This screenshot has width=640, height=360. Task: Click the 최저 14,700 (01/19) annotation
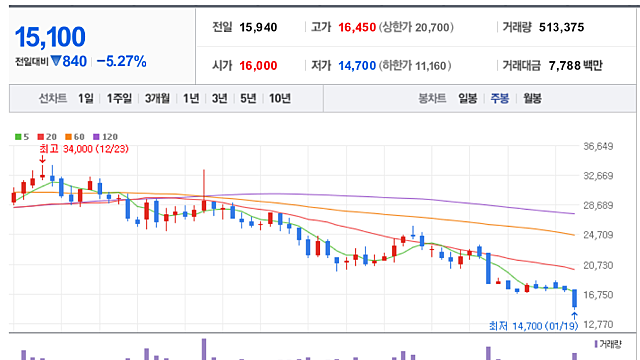[x=533, y=326]
